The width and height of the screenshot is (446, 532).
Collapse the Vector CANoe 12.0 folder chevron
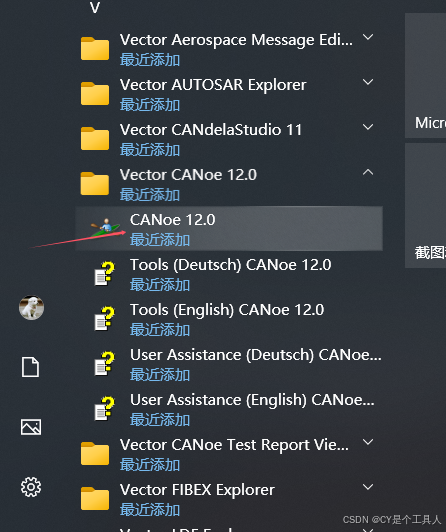point(368,172)
